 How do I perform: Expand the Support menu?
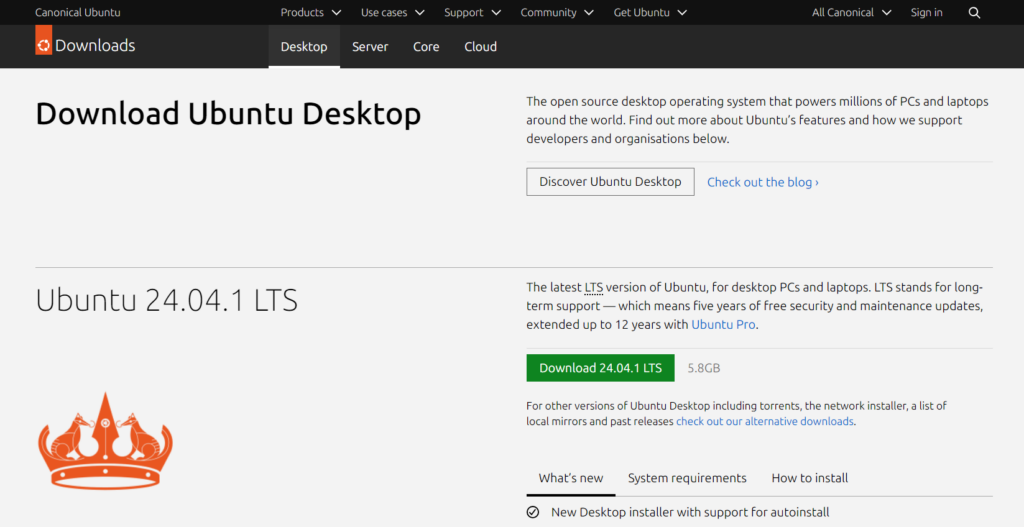coord(473,12)
